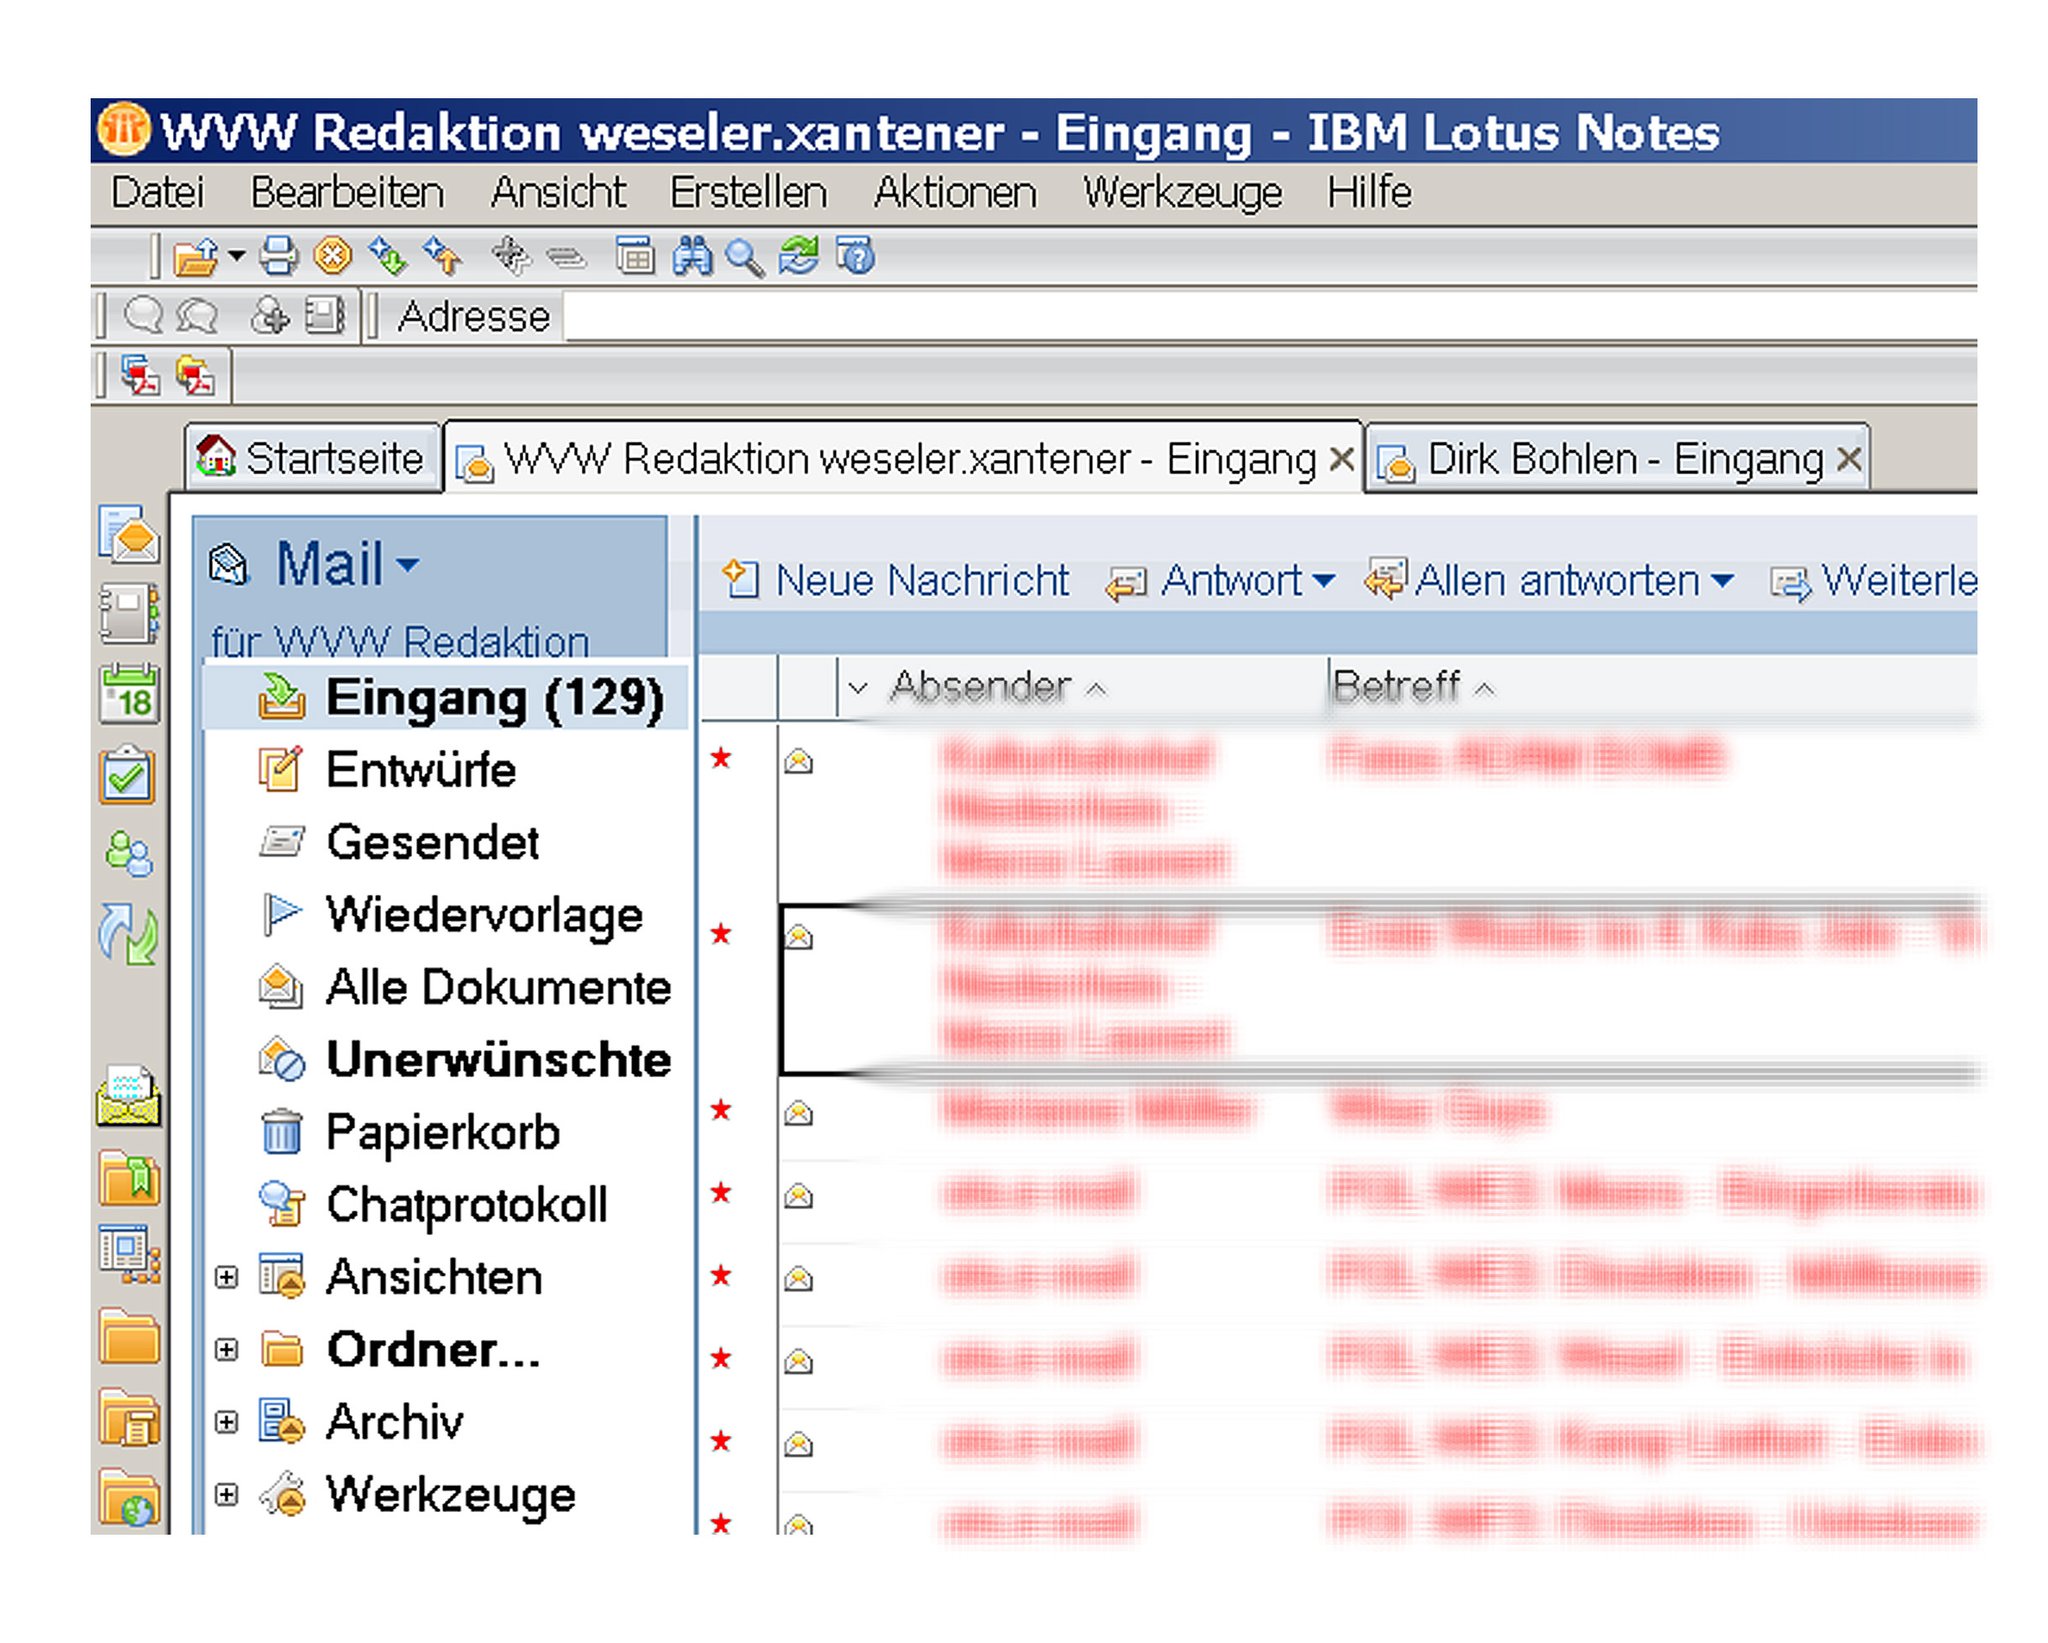Click Neue Nachricht button
The height and width of the screenshot is (1643, 2048).
pos(896,581)
